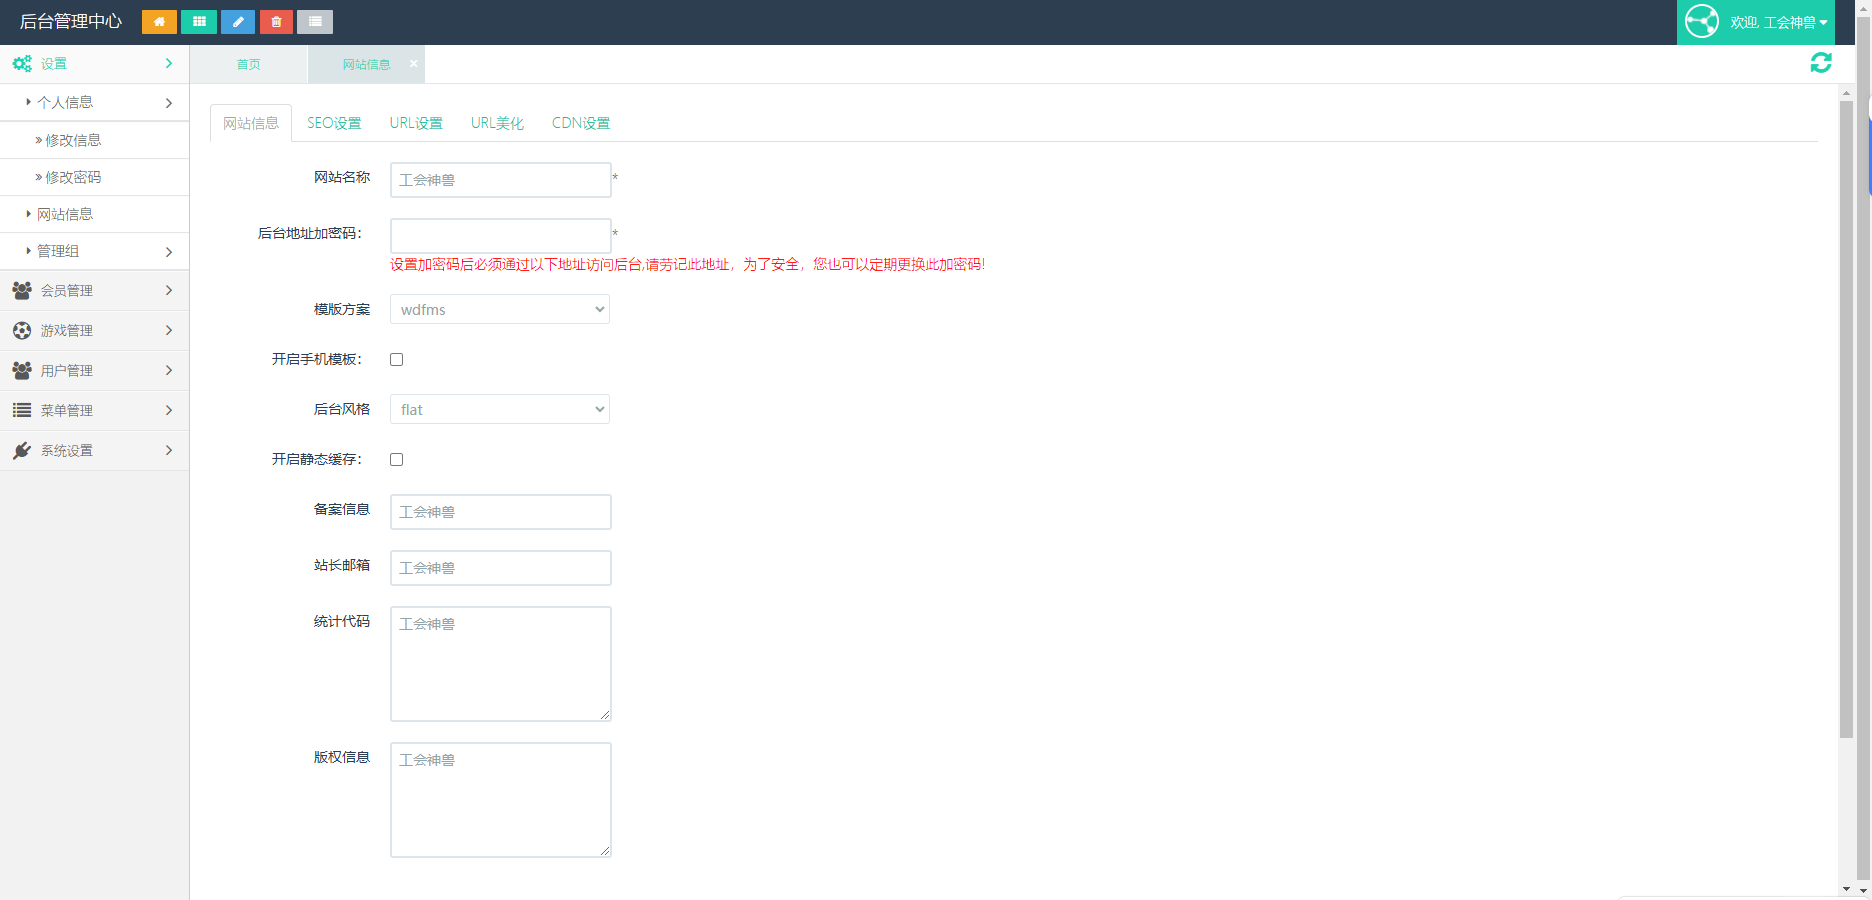Expand the 系统设置 menu chevron
The height and width of the screenshot is (900, 1872).
169,450
